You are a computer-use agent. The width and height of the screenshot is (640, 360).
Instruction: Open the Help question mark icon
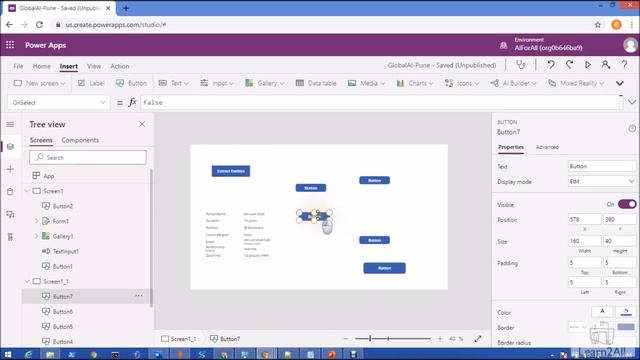click(624, 65)
